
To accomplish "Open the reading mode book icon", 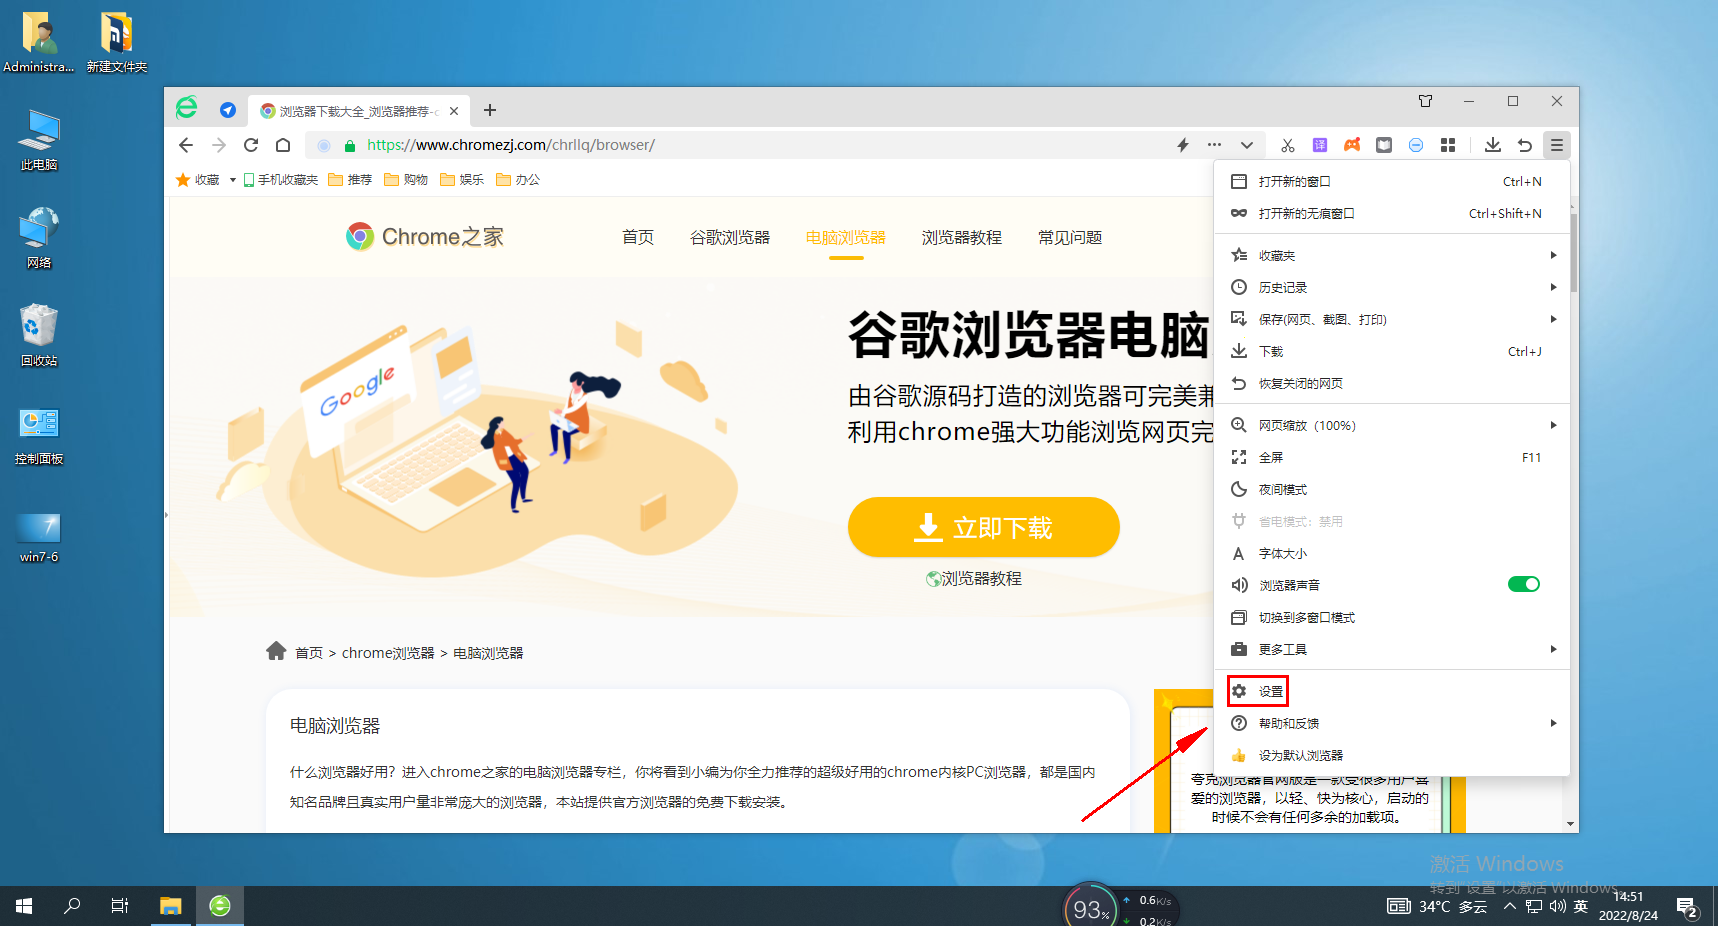I will [x=1384, y=145].
